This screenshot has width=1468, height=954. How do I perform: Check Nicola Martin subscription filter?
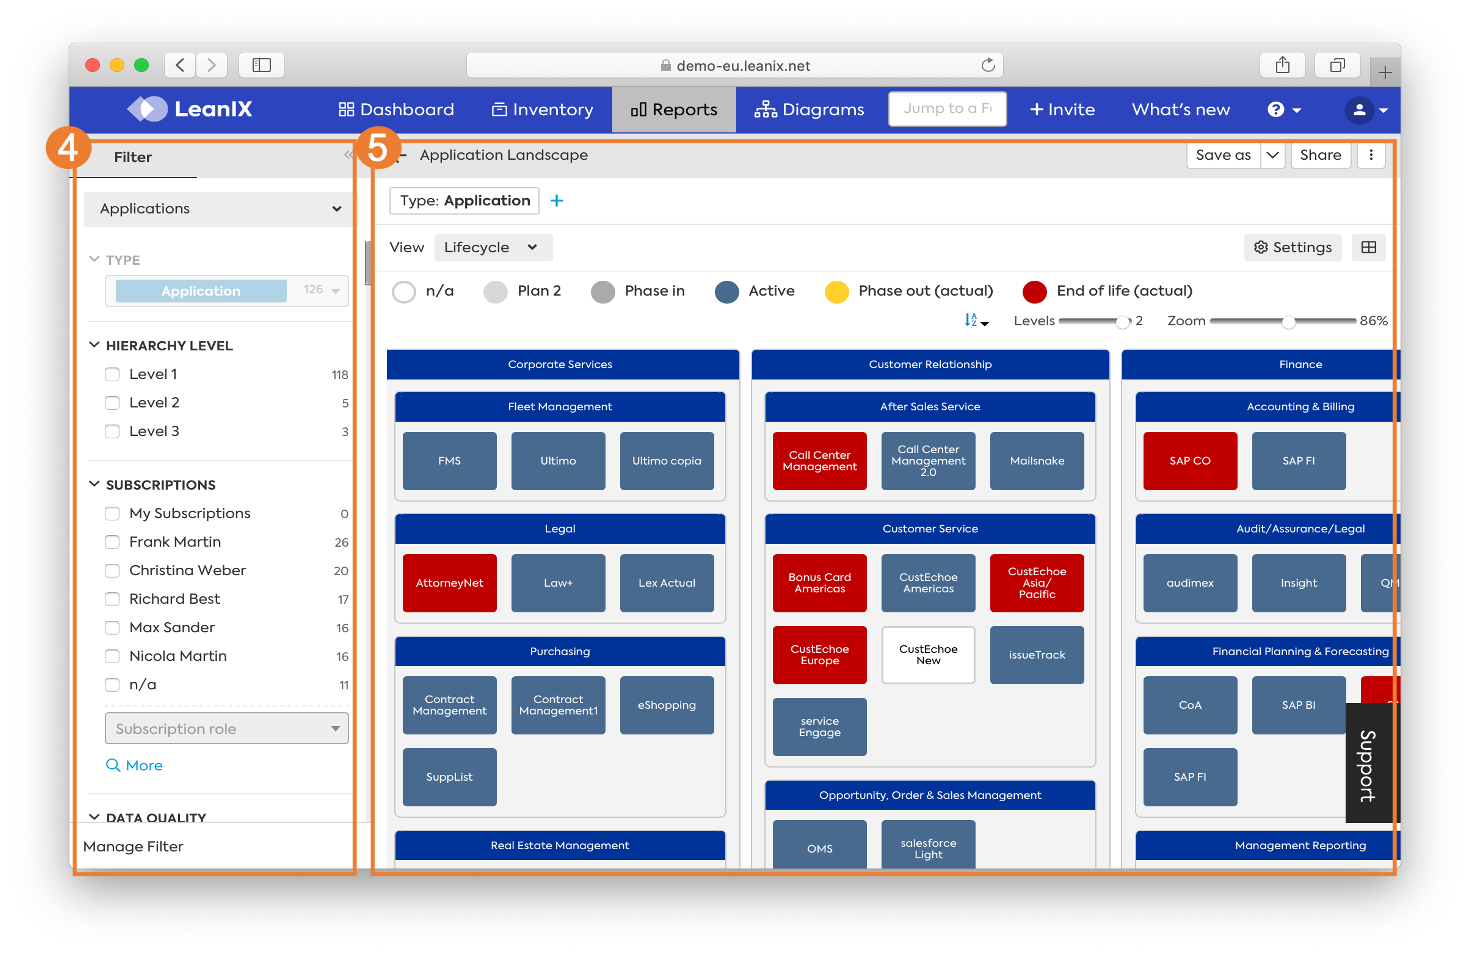(112, 657)
